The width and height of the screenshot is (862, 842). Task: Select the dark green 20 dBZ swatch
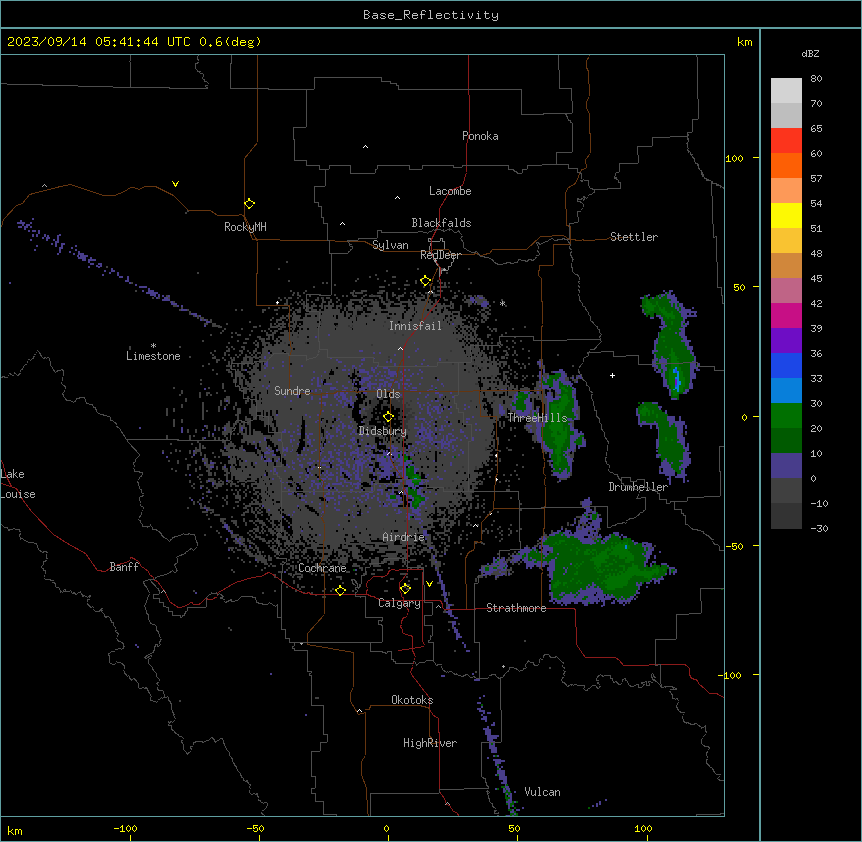coord(786,441)
